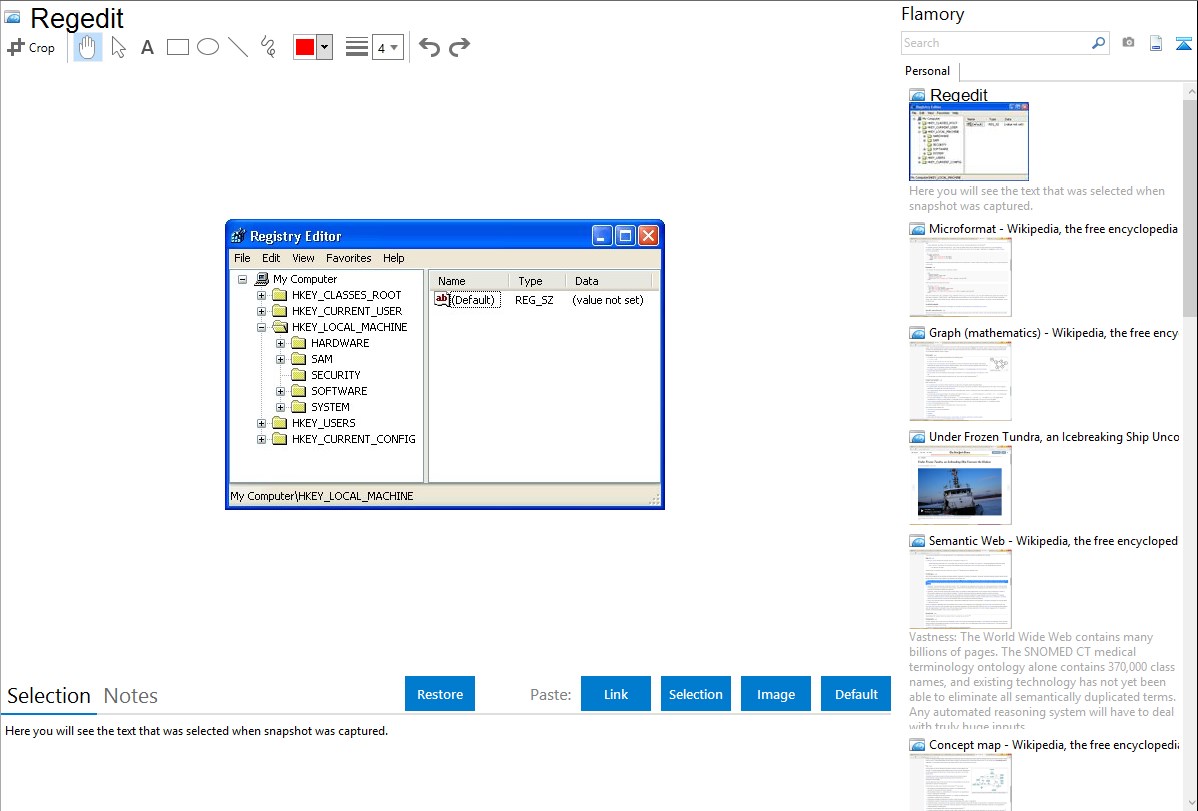Open the Semantic Web snapshot thumbnail
The image size is (1198, 811).
coord(960,589)
